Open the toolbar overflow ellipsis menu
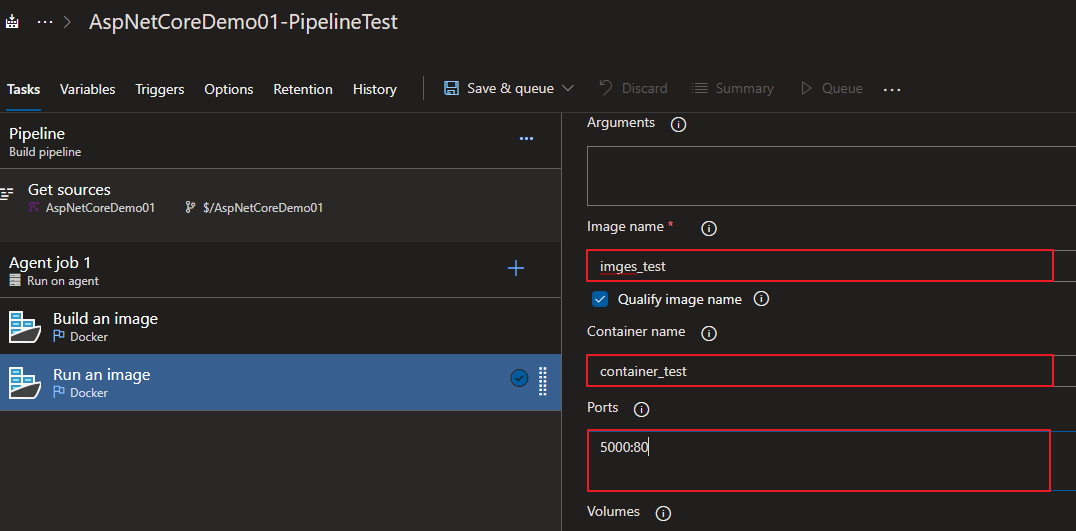1076x531 pixels. [892, 89]
